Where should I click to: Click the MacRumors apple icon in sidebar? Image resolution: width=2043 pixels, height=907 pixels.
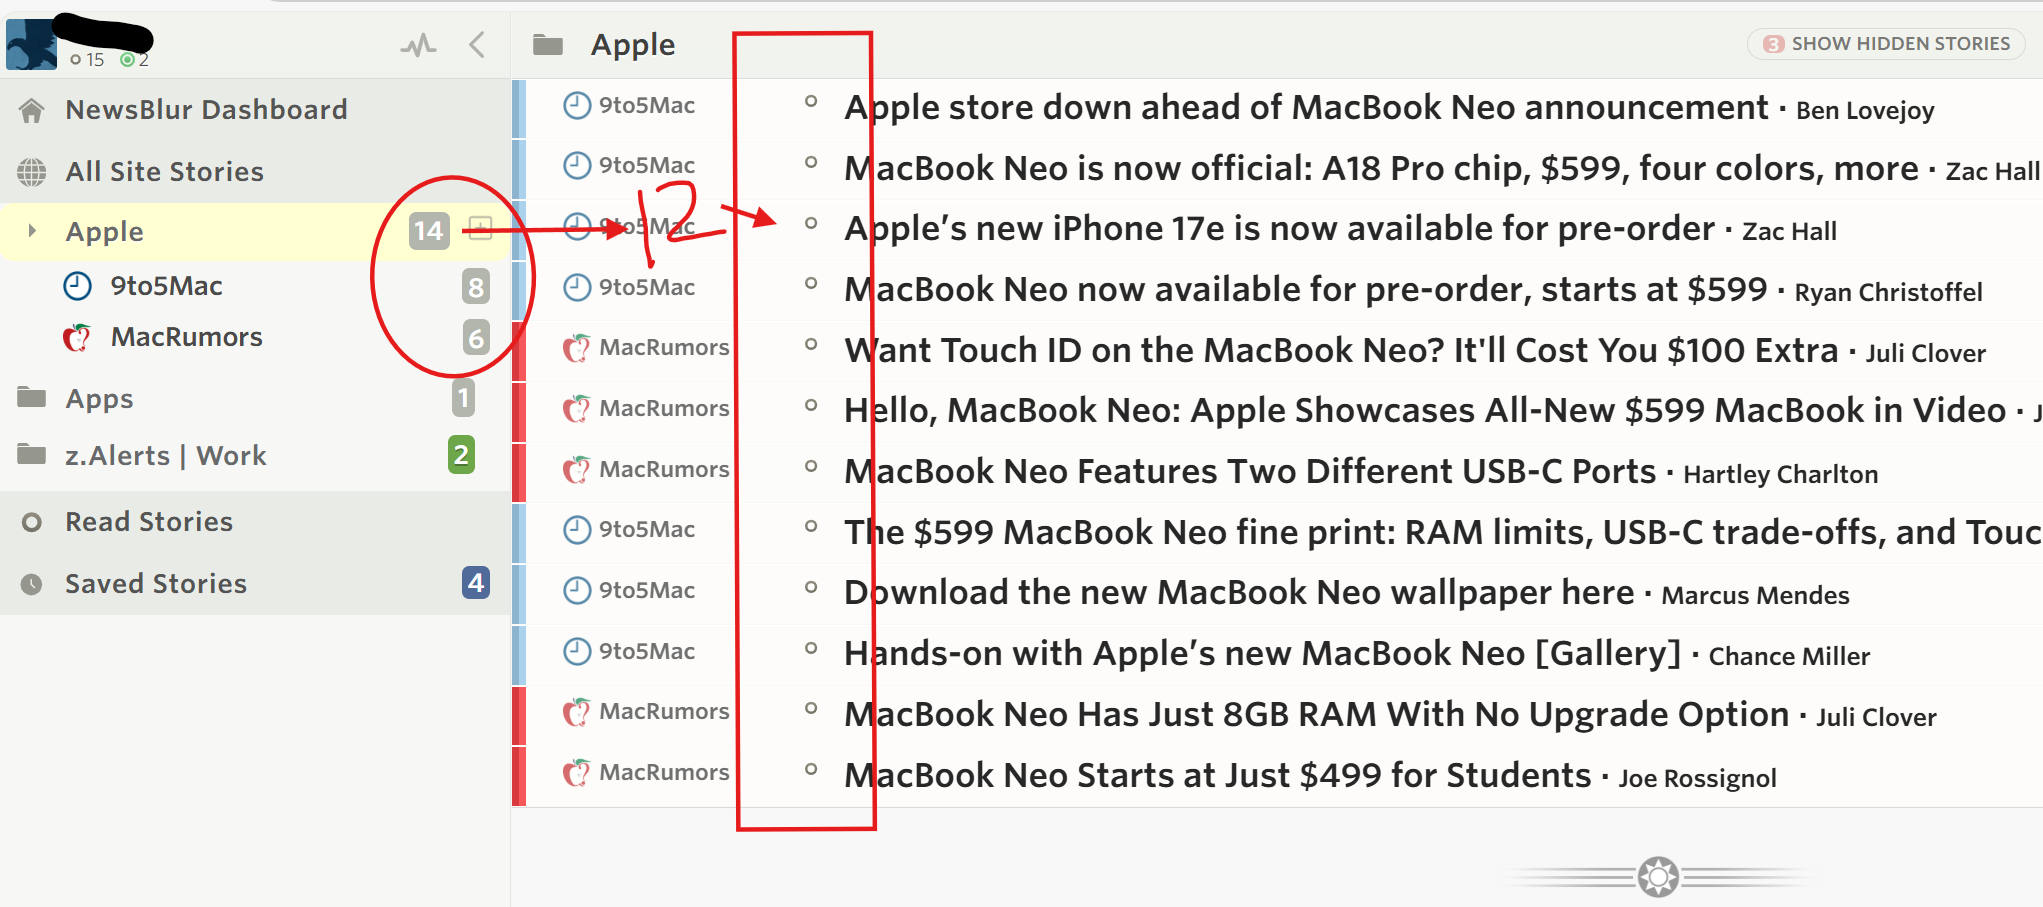[x=77, y=338]
